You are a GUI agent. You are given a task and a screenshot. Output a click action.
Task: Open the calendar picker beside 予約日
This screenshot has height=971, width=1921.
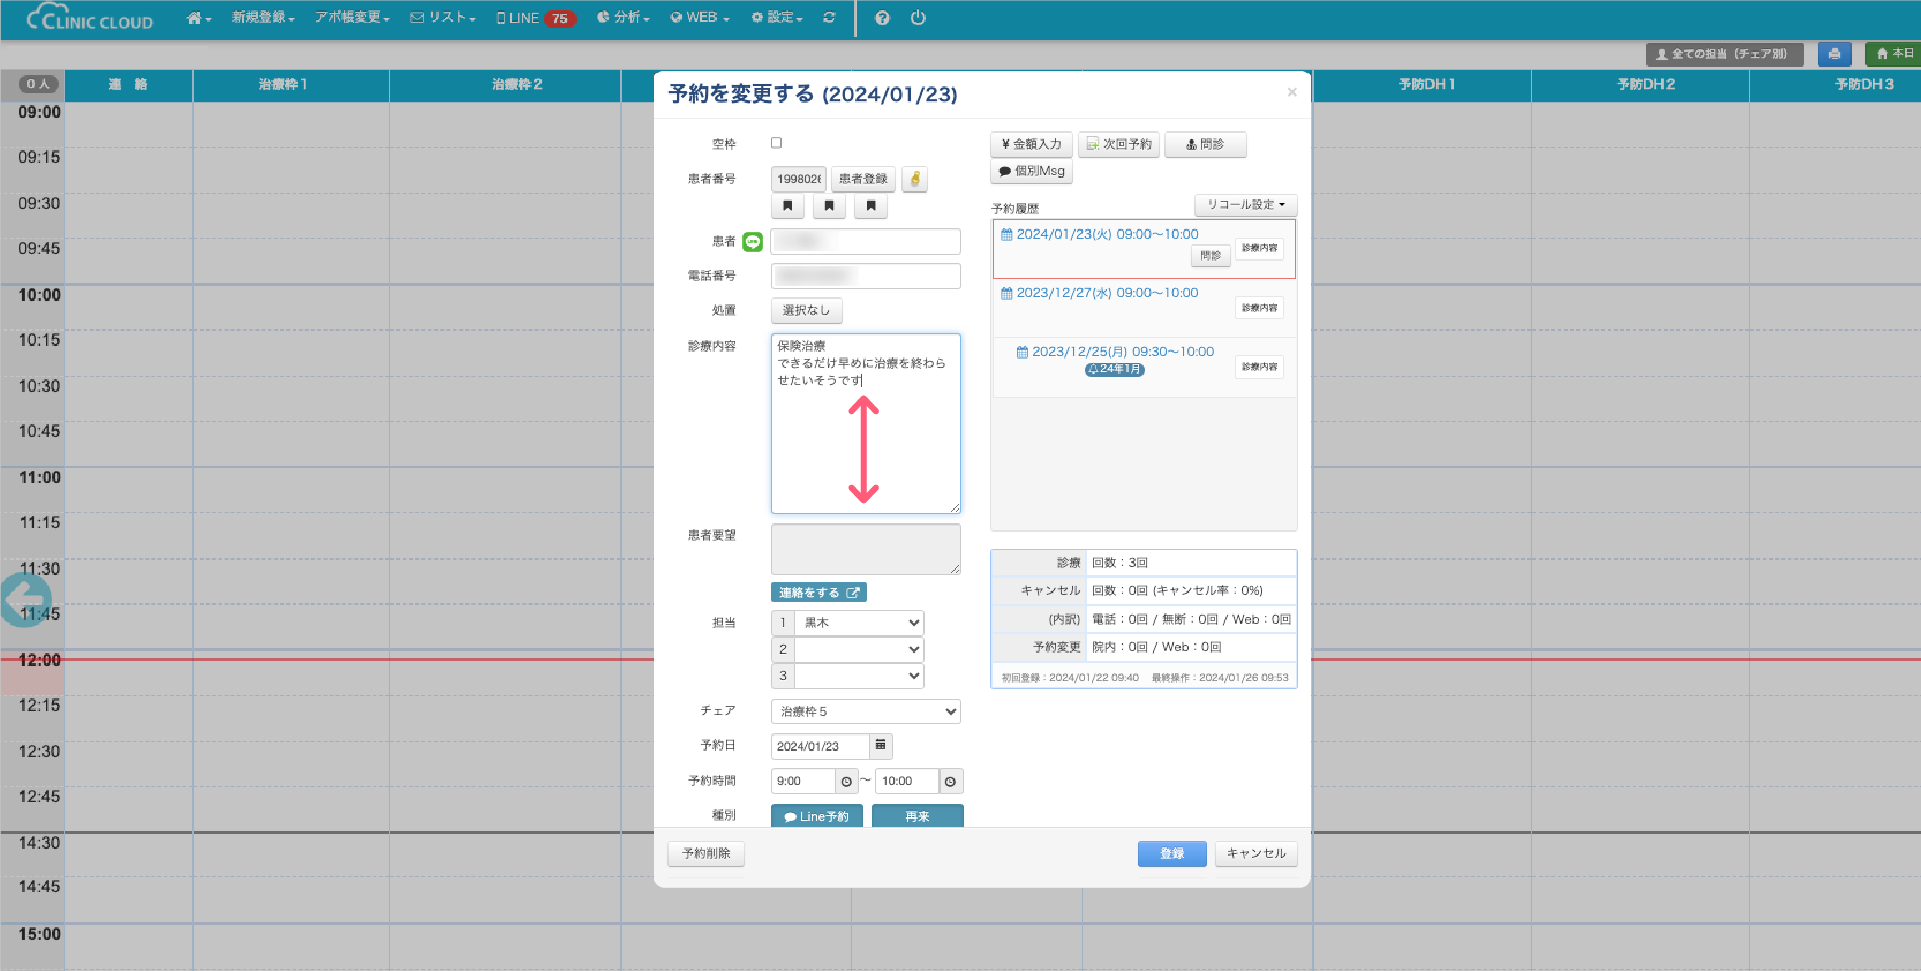[880, 746]
